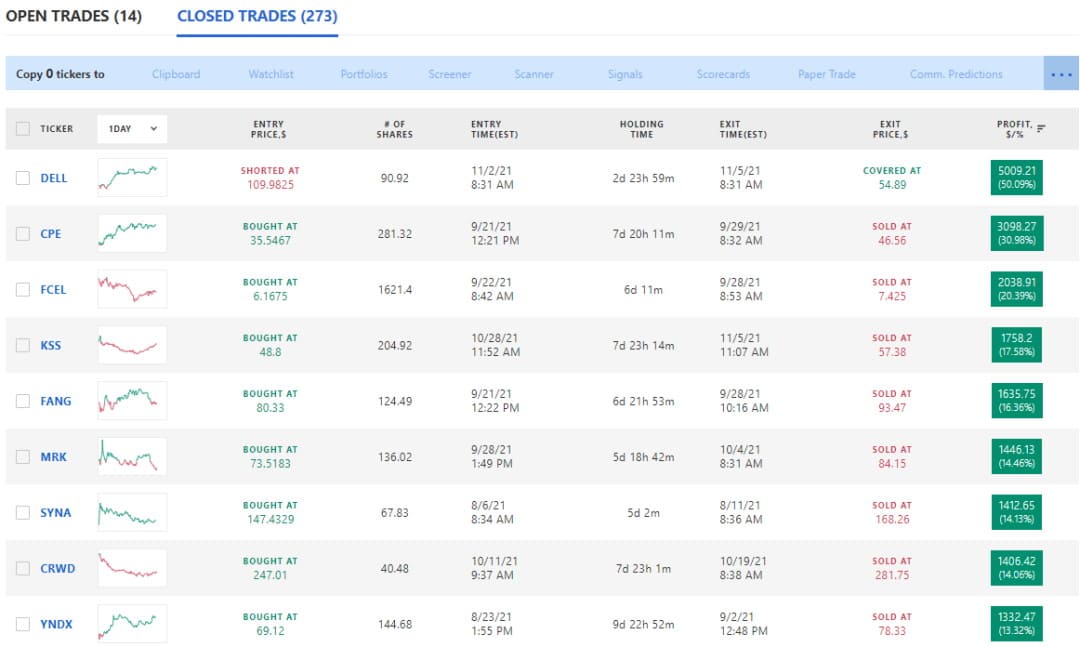Screen dimensions: 1080x647
Task: Open the FCEL sparkline chart thumbnail
Action: click(x=132, y=290)
